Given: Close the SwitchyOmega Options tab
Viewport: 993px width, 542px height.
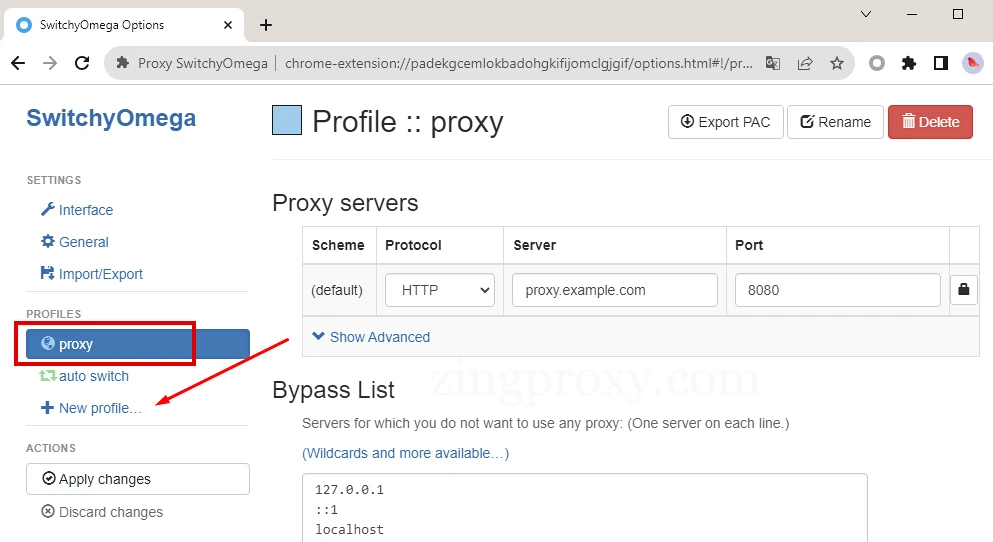Looking at the screenshot, I should [x=228, y=25].
